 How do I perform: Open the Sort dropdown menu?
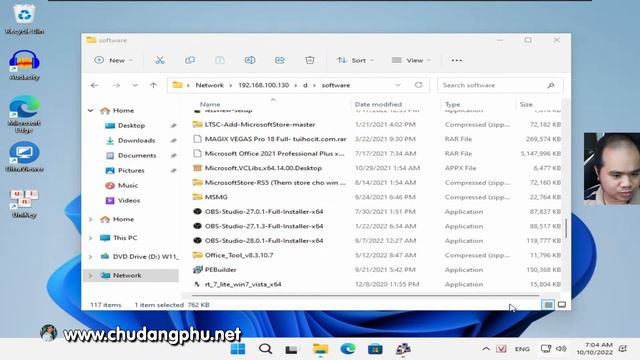(355, 60)
